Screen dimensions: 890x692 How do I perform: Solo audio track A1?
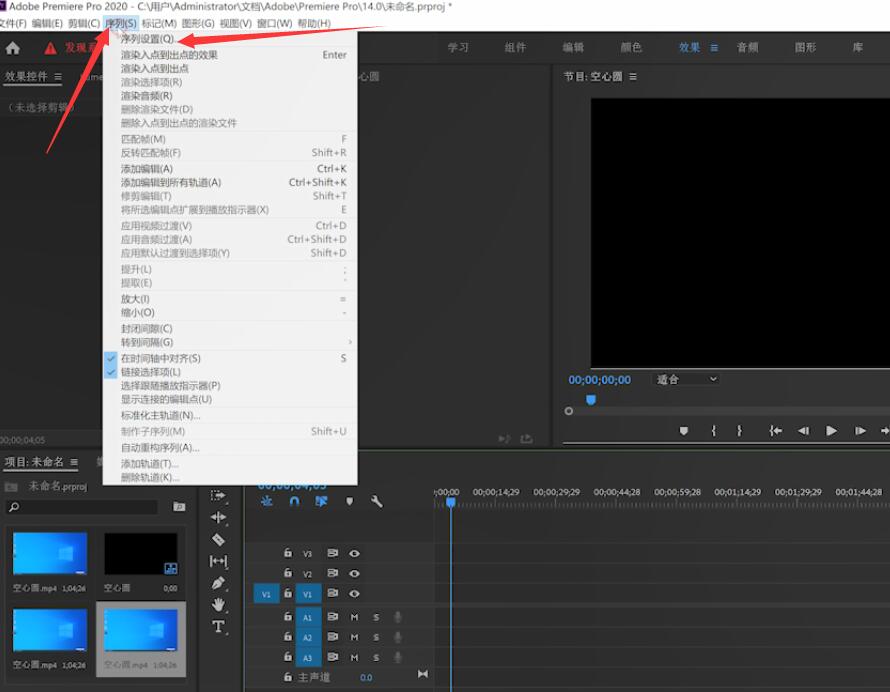pos(376,617)
